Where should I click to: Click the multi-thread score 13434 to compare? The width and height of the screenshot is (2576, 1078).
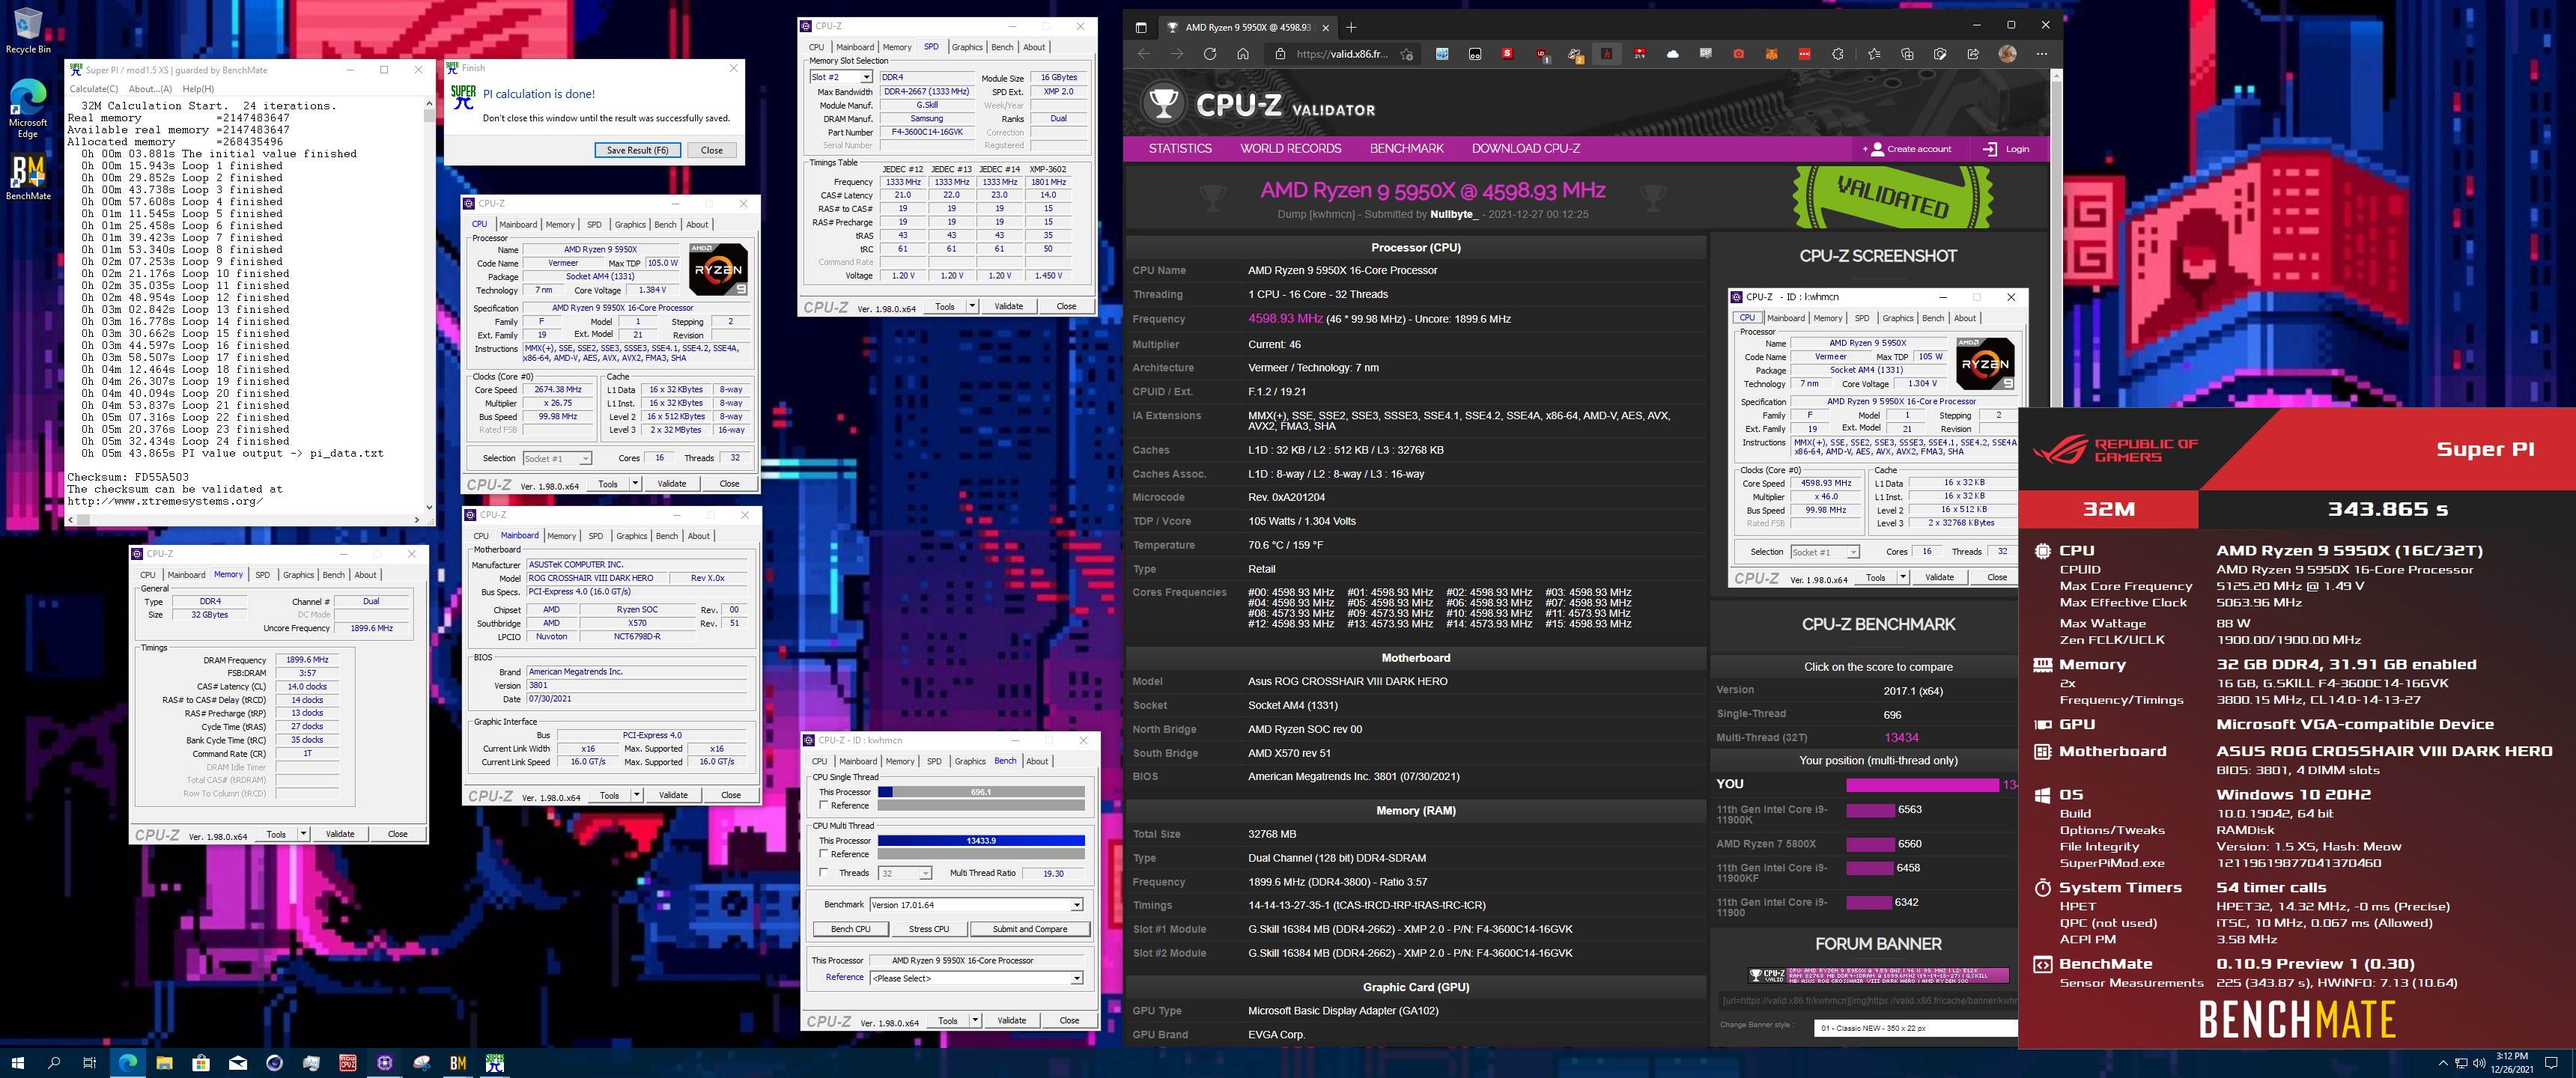[1901, 738]
